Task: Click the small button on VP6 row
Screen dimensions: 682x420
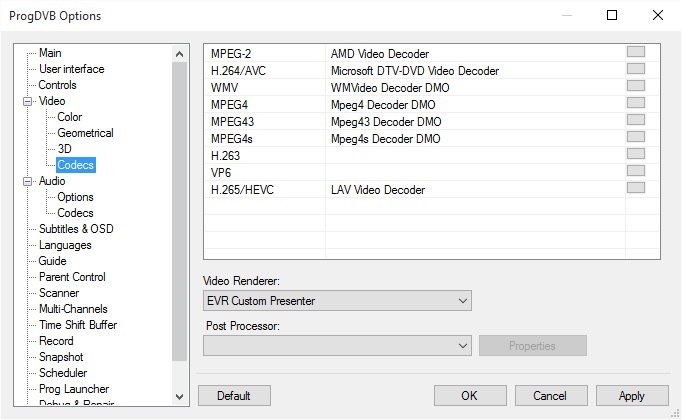Action: pyautogui.click(x=635, y=171)
